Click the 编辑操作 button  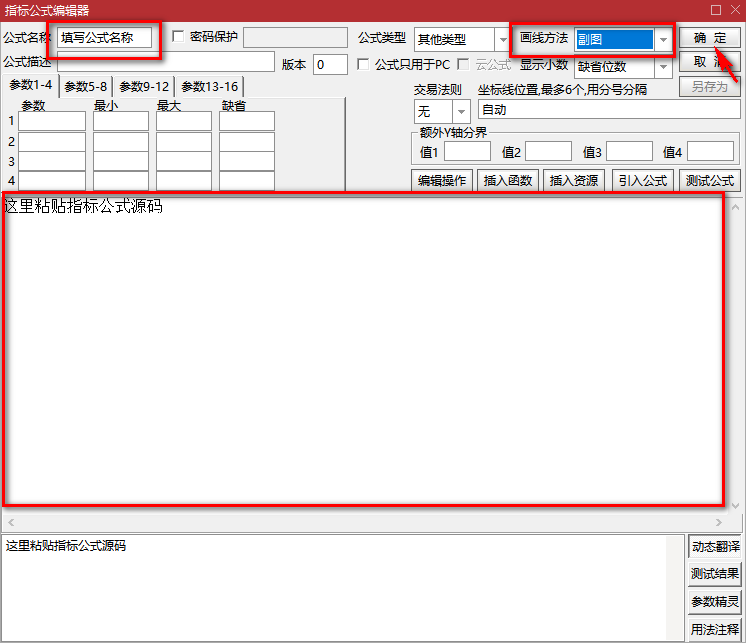442,180
